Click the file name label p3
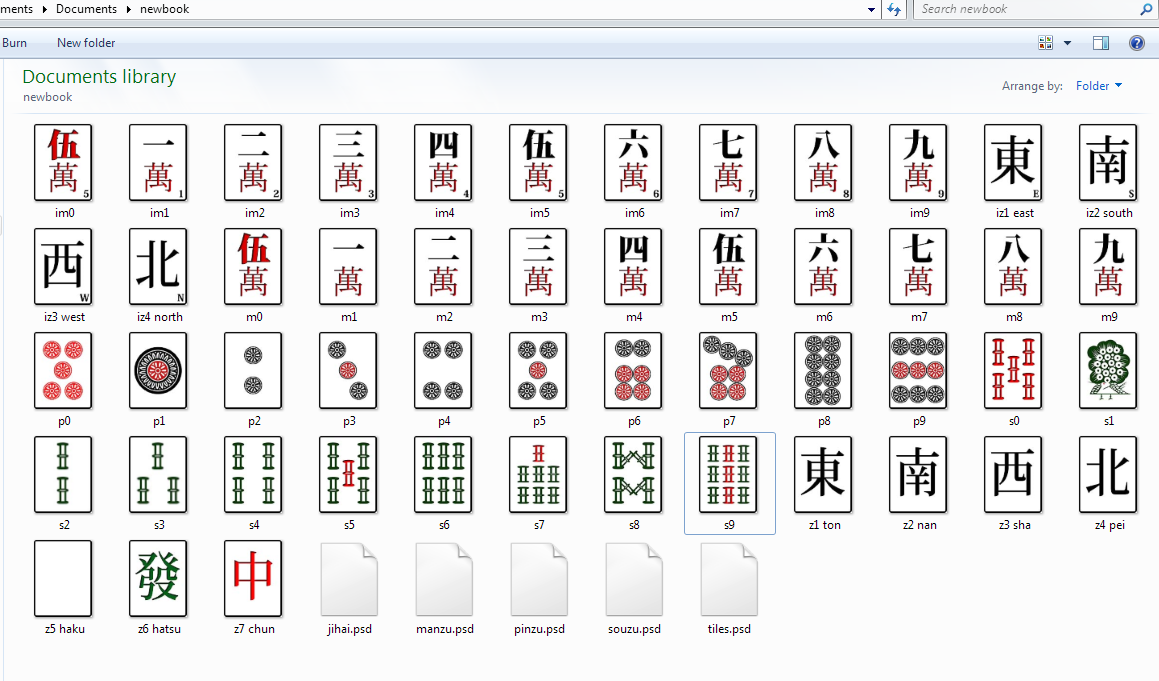The image size is (1159, 681). pos(350,421)
